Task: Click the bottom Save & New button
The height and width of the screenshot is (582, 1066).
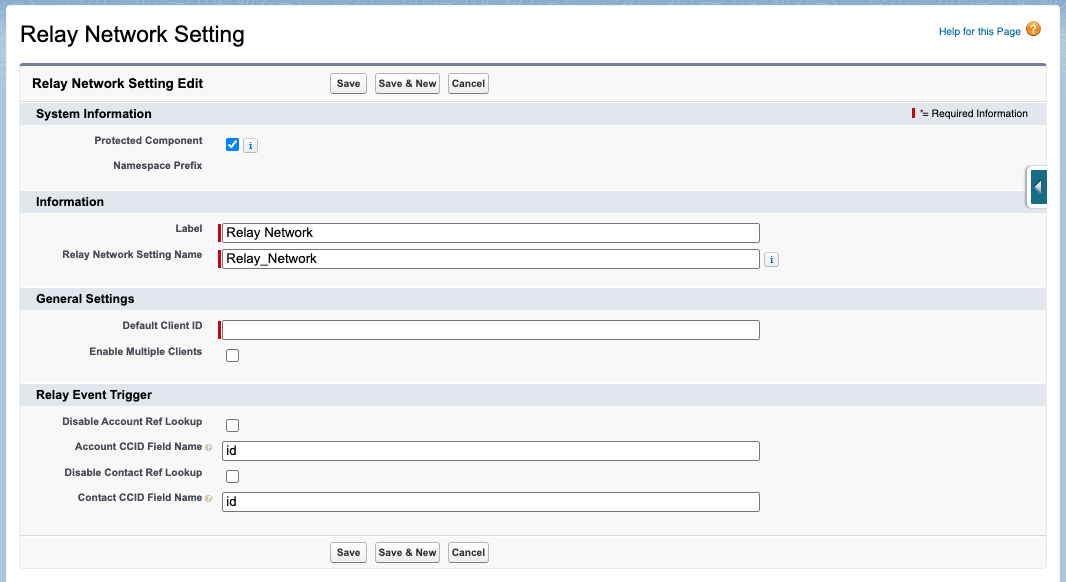Action: point(408,553)
